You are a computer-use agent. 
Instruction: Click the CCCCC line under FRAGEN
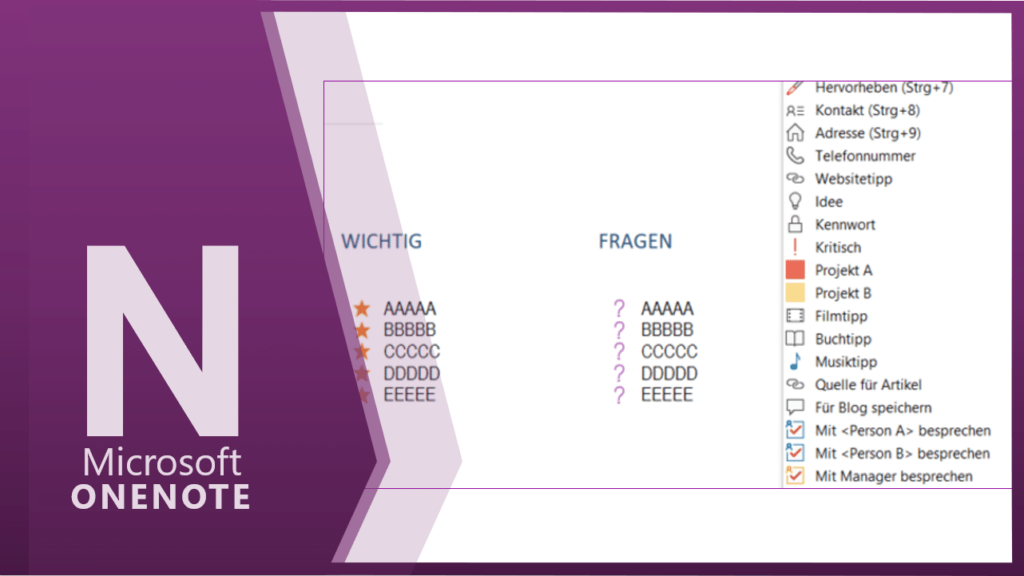(669, 351)
